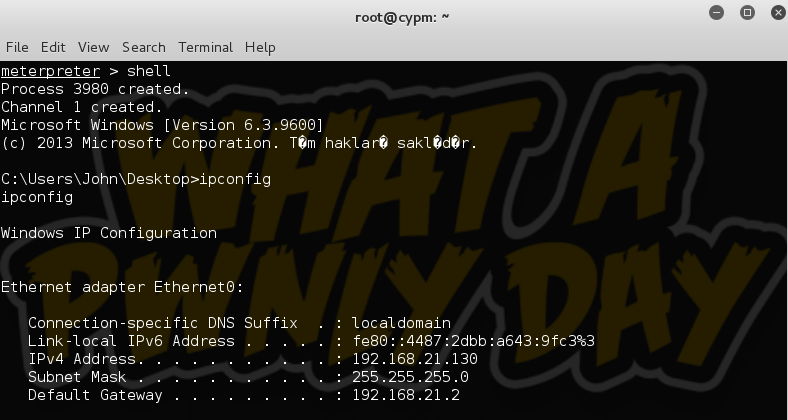Screen dimensions: 788x420
Task: Click the Microsoft Windows version line
Action: tap(162, 125)
